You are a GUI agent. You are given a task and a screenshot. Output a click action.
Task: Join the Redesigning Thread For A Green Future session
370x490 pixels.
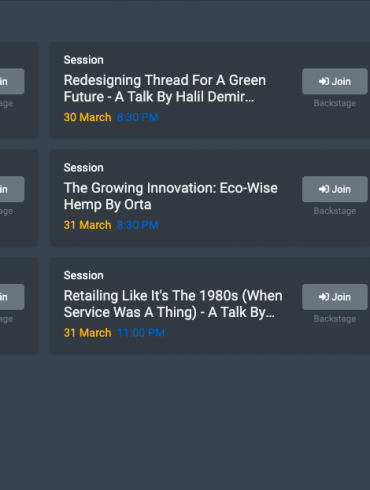(x=335, y=81)
